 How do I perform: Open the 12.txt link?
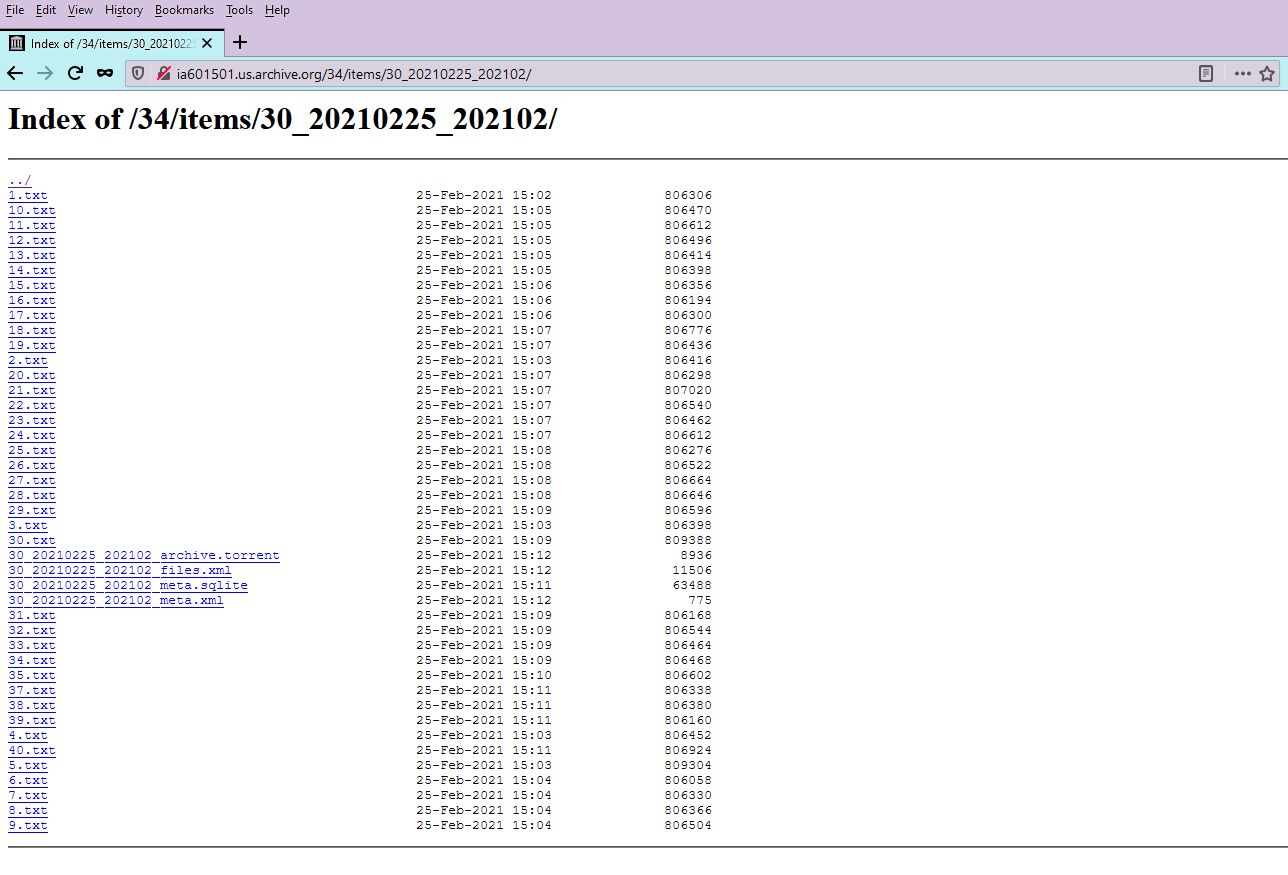point(32,240)
